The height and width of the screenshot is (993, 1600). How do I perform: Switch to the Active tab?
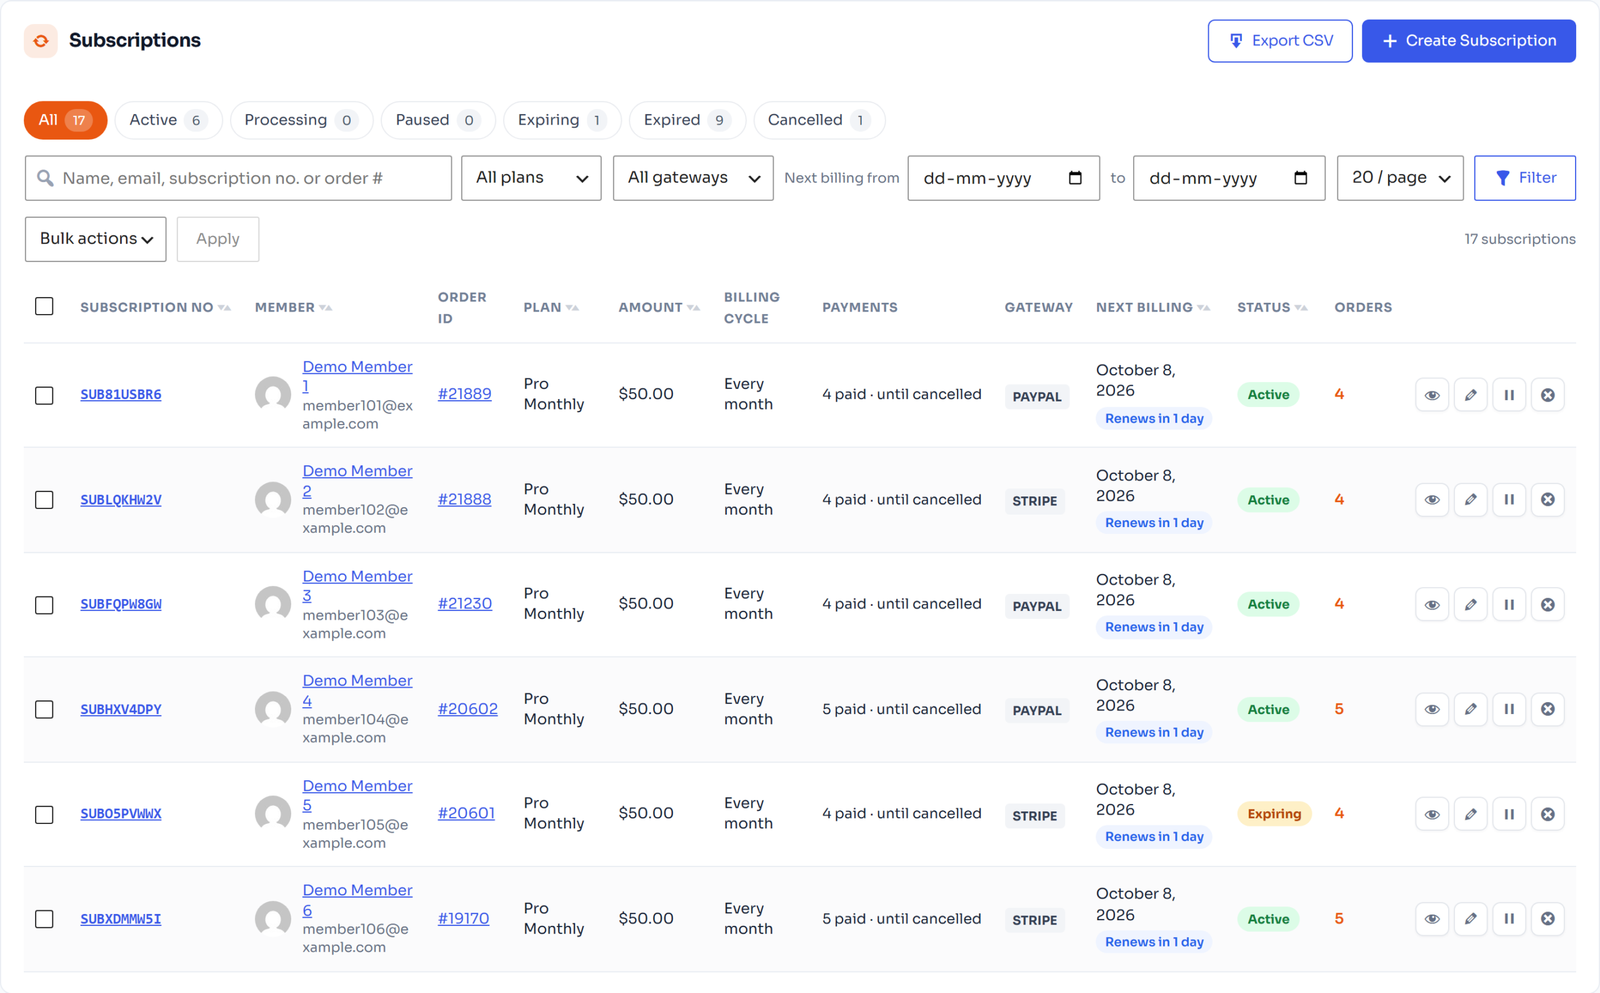tap(168, 120)
